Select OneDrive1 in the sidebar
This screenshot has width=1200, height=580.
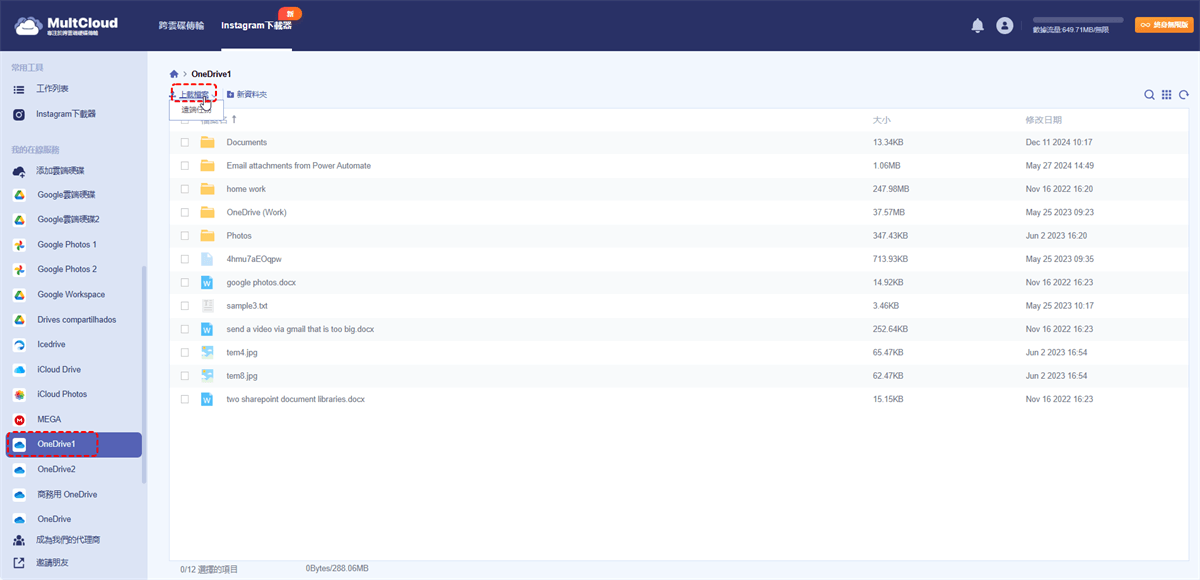(x=75, y=444)
